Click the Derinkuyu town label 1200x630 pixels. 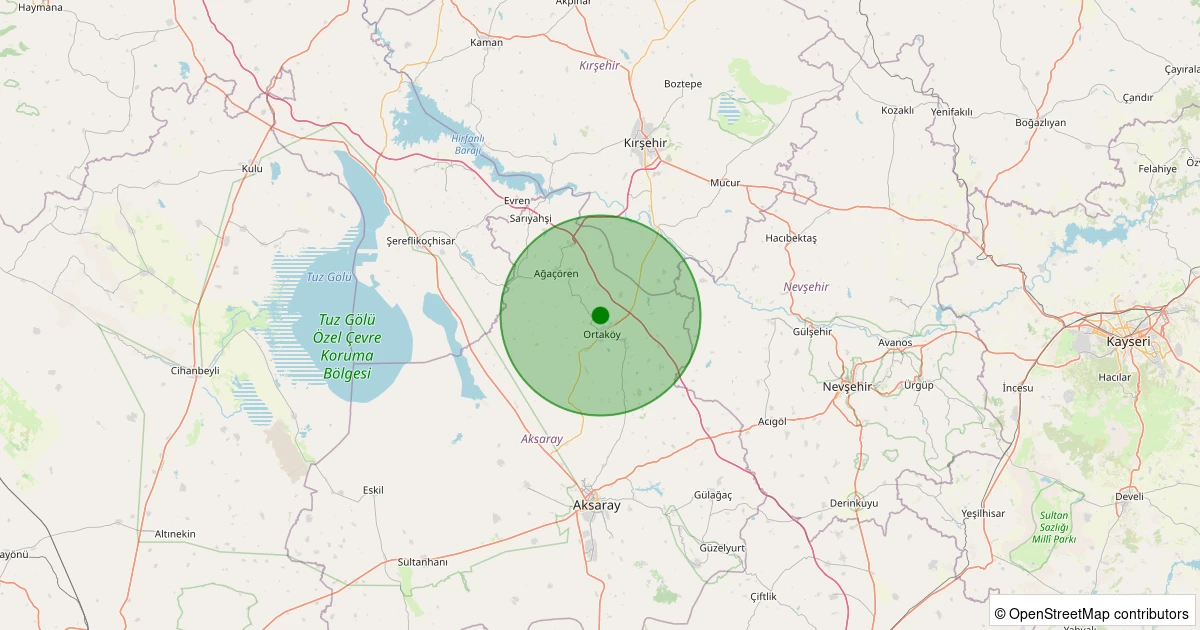[x=854, y=503]
